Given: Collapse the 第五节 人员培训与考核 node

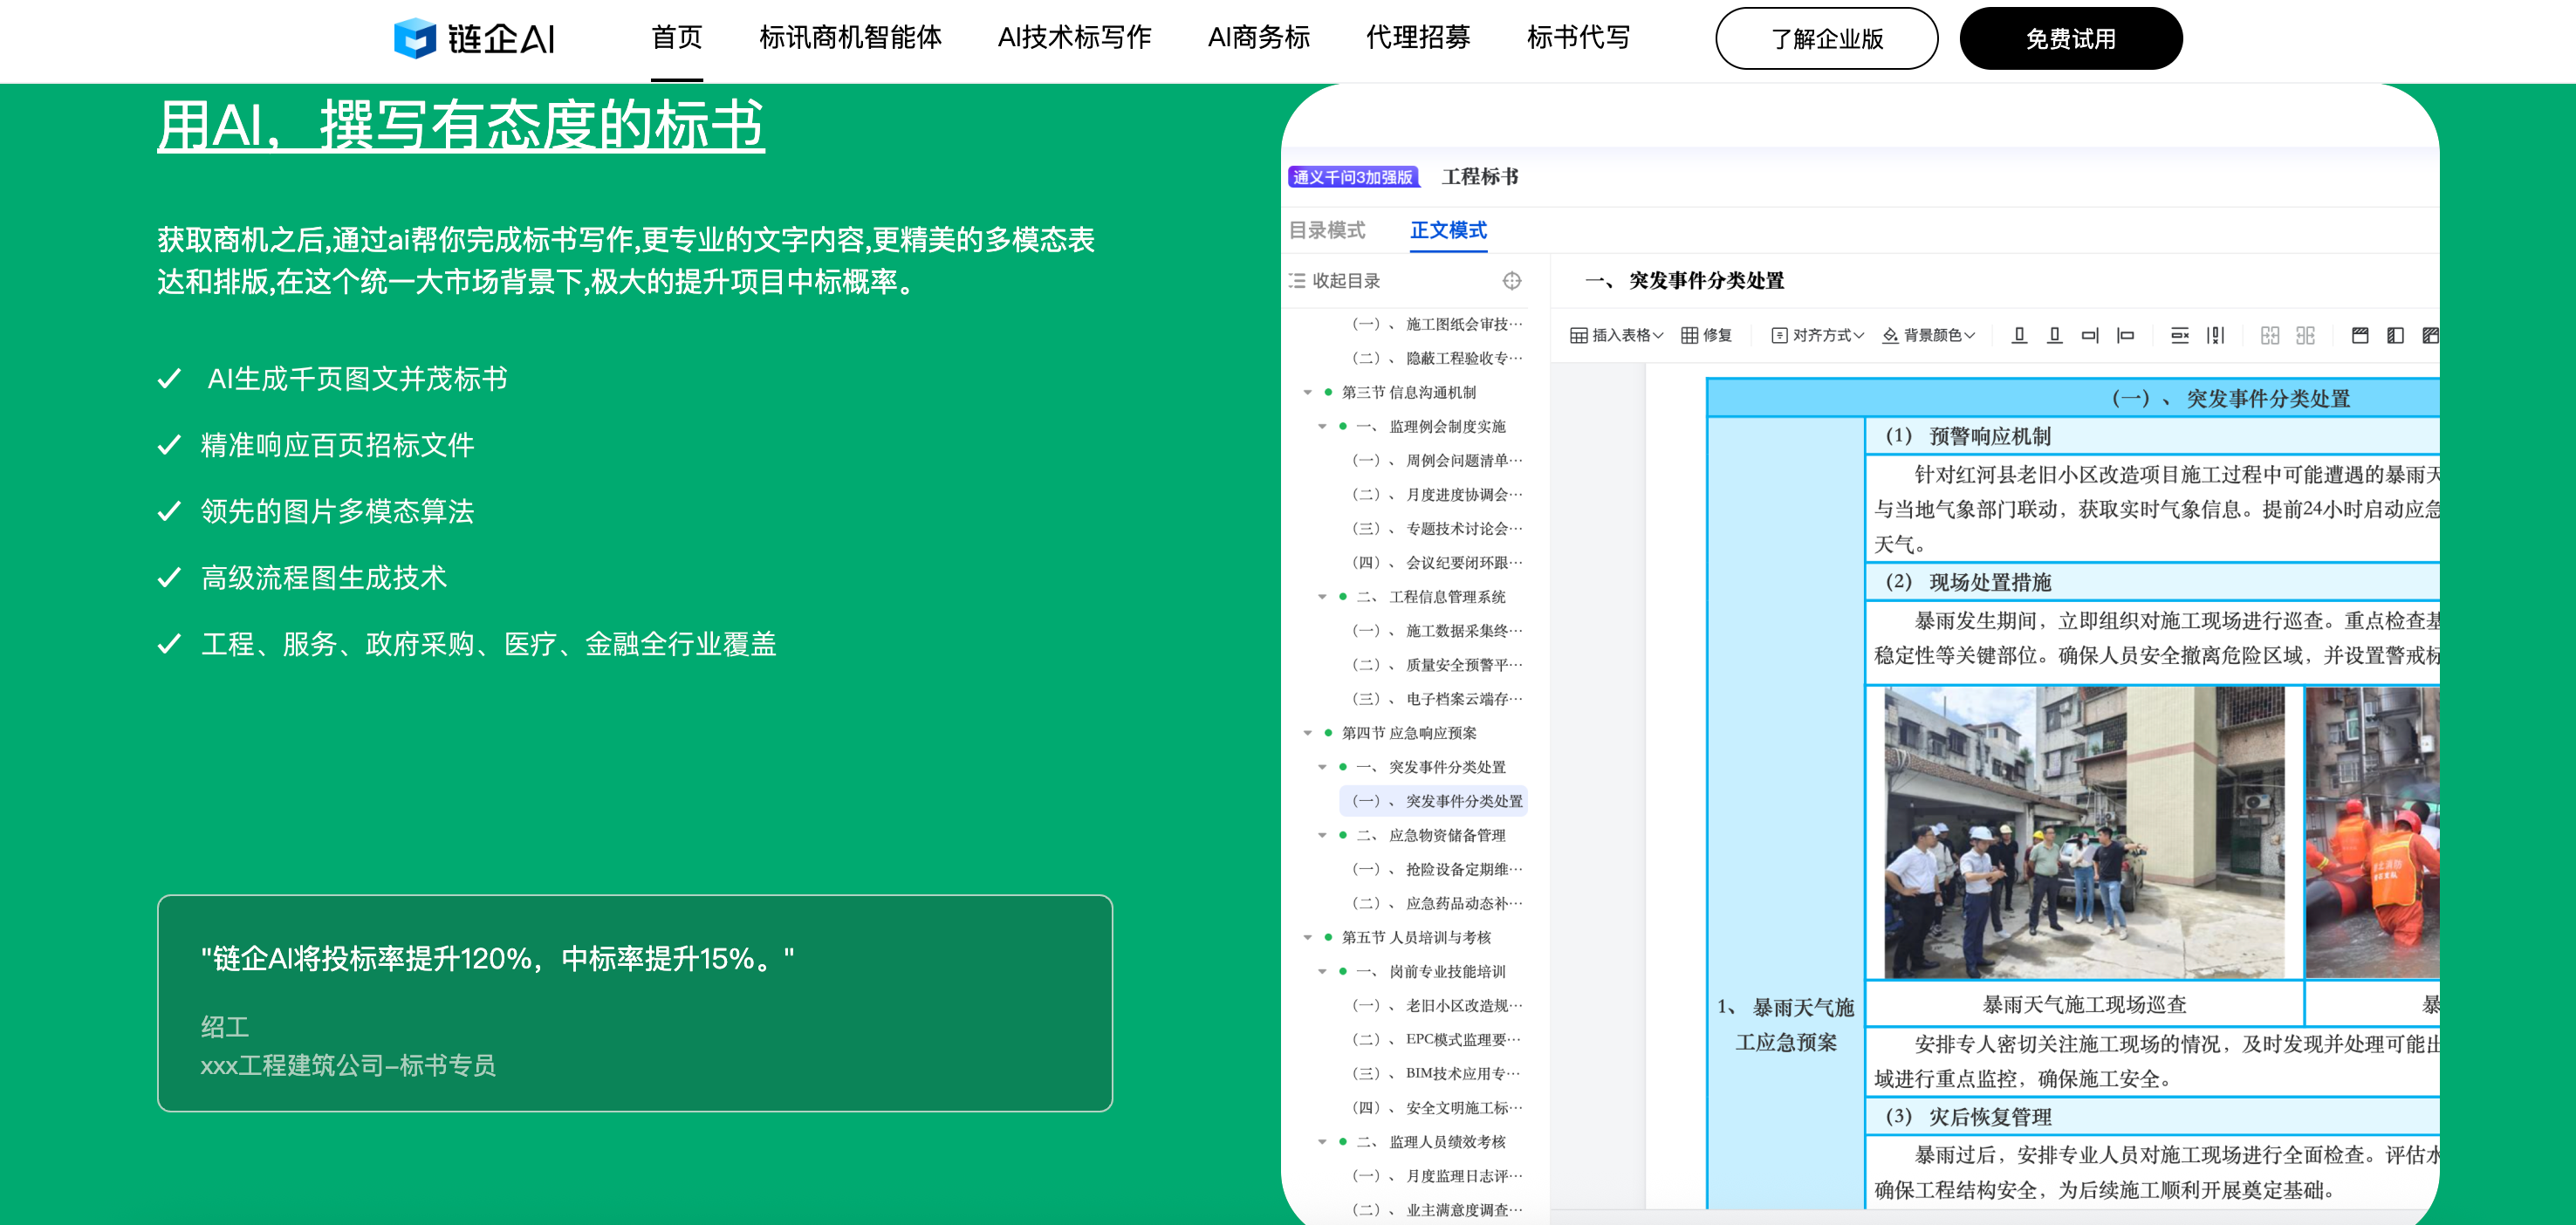Looking at the screenshot, I should click(1308, 937).
